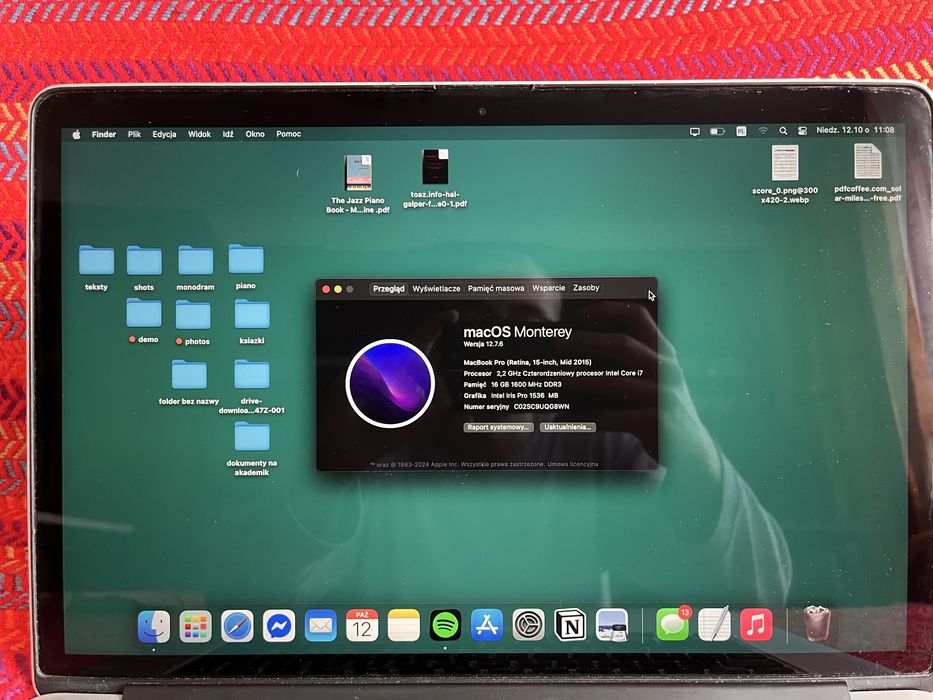Open Messages with 13 badge
The image size is (933, 700).
[x=673, y=624]
